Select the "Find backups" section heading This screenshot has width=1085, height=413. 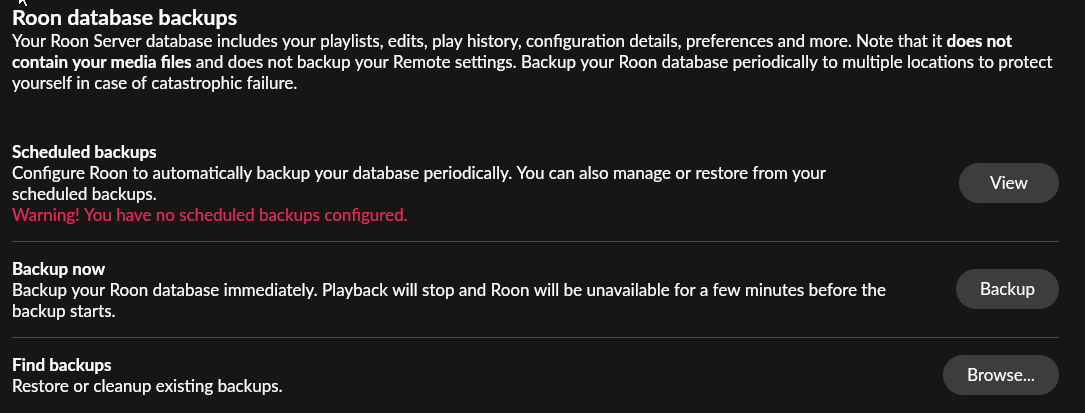point(61,365)
